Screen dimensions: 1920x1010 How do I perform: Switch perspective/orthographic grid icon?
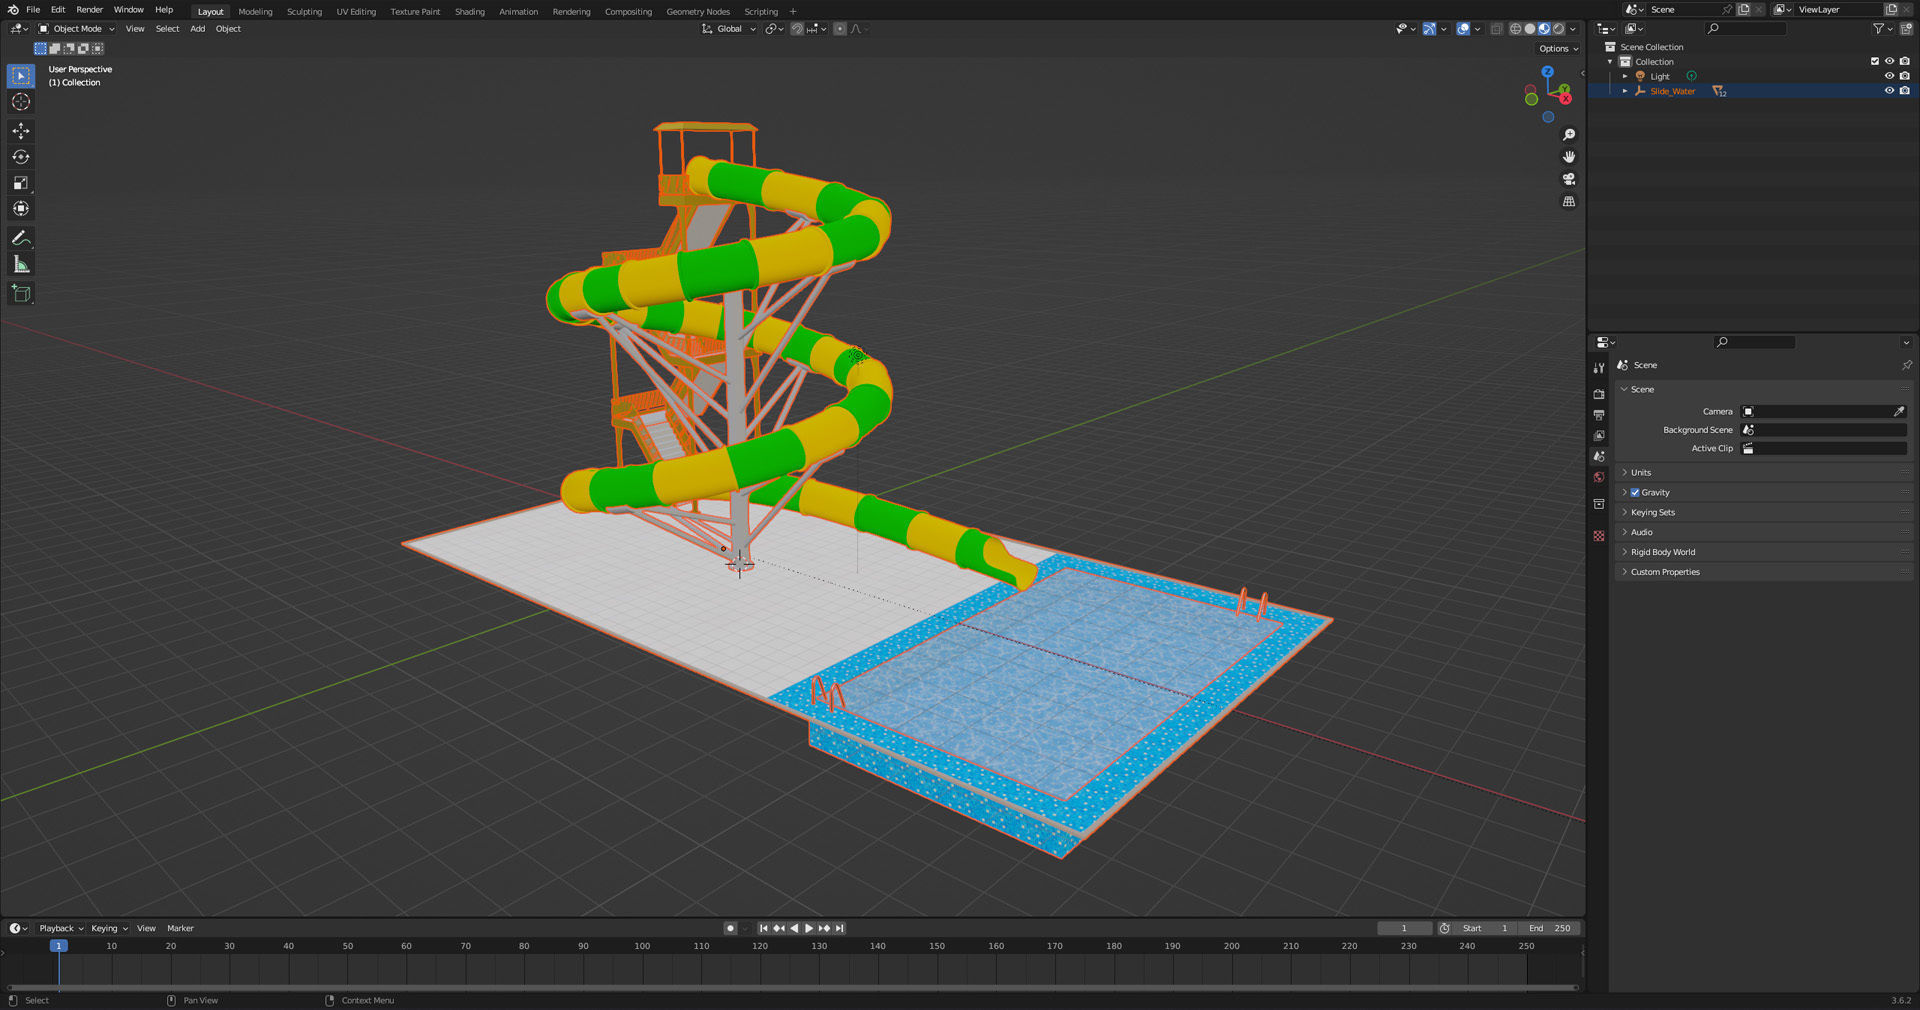coord(1569,201)
